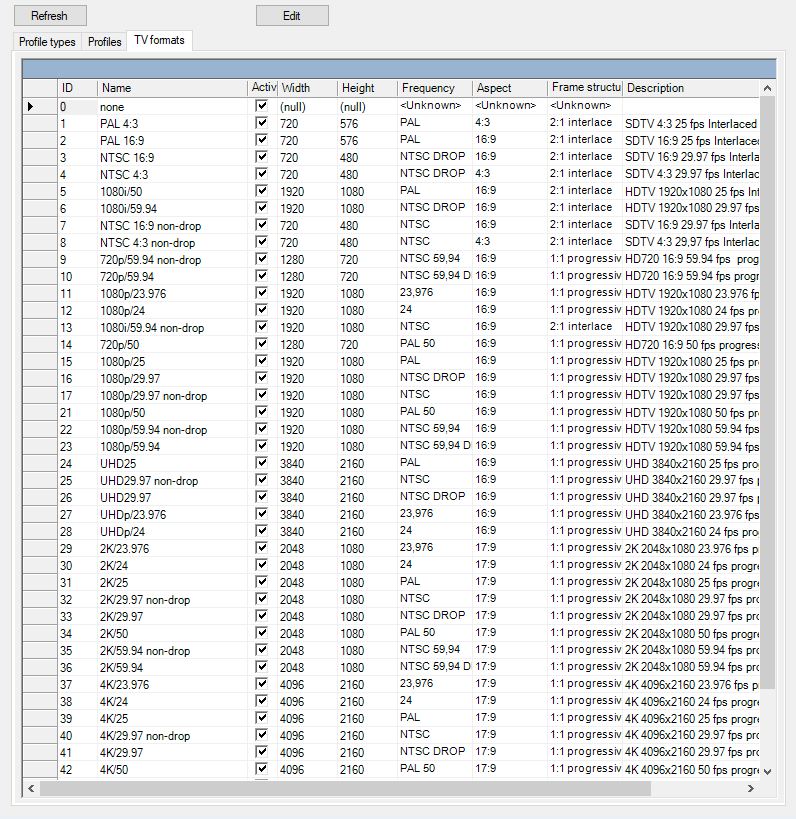Click 'NTSC DROP' frequency in 4K/29.97 row

(x=435, y=753)
